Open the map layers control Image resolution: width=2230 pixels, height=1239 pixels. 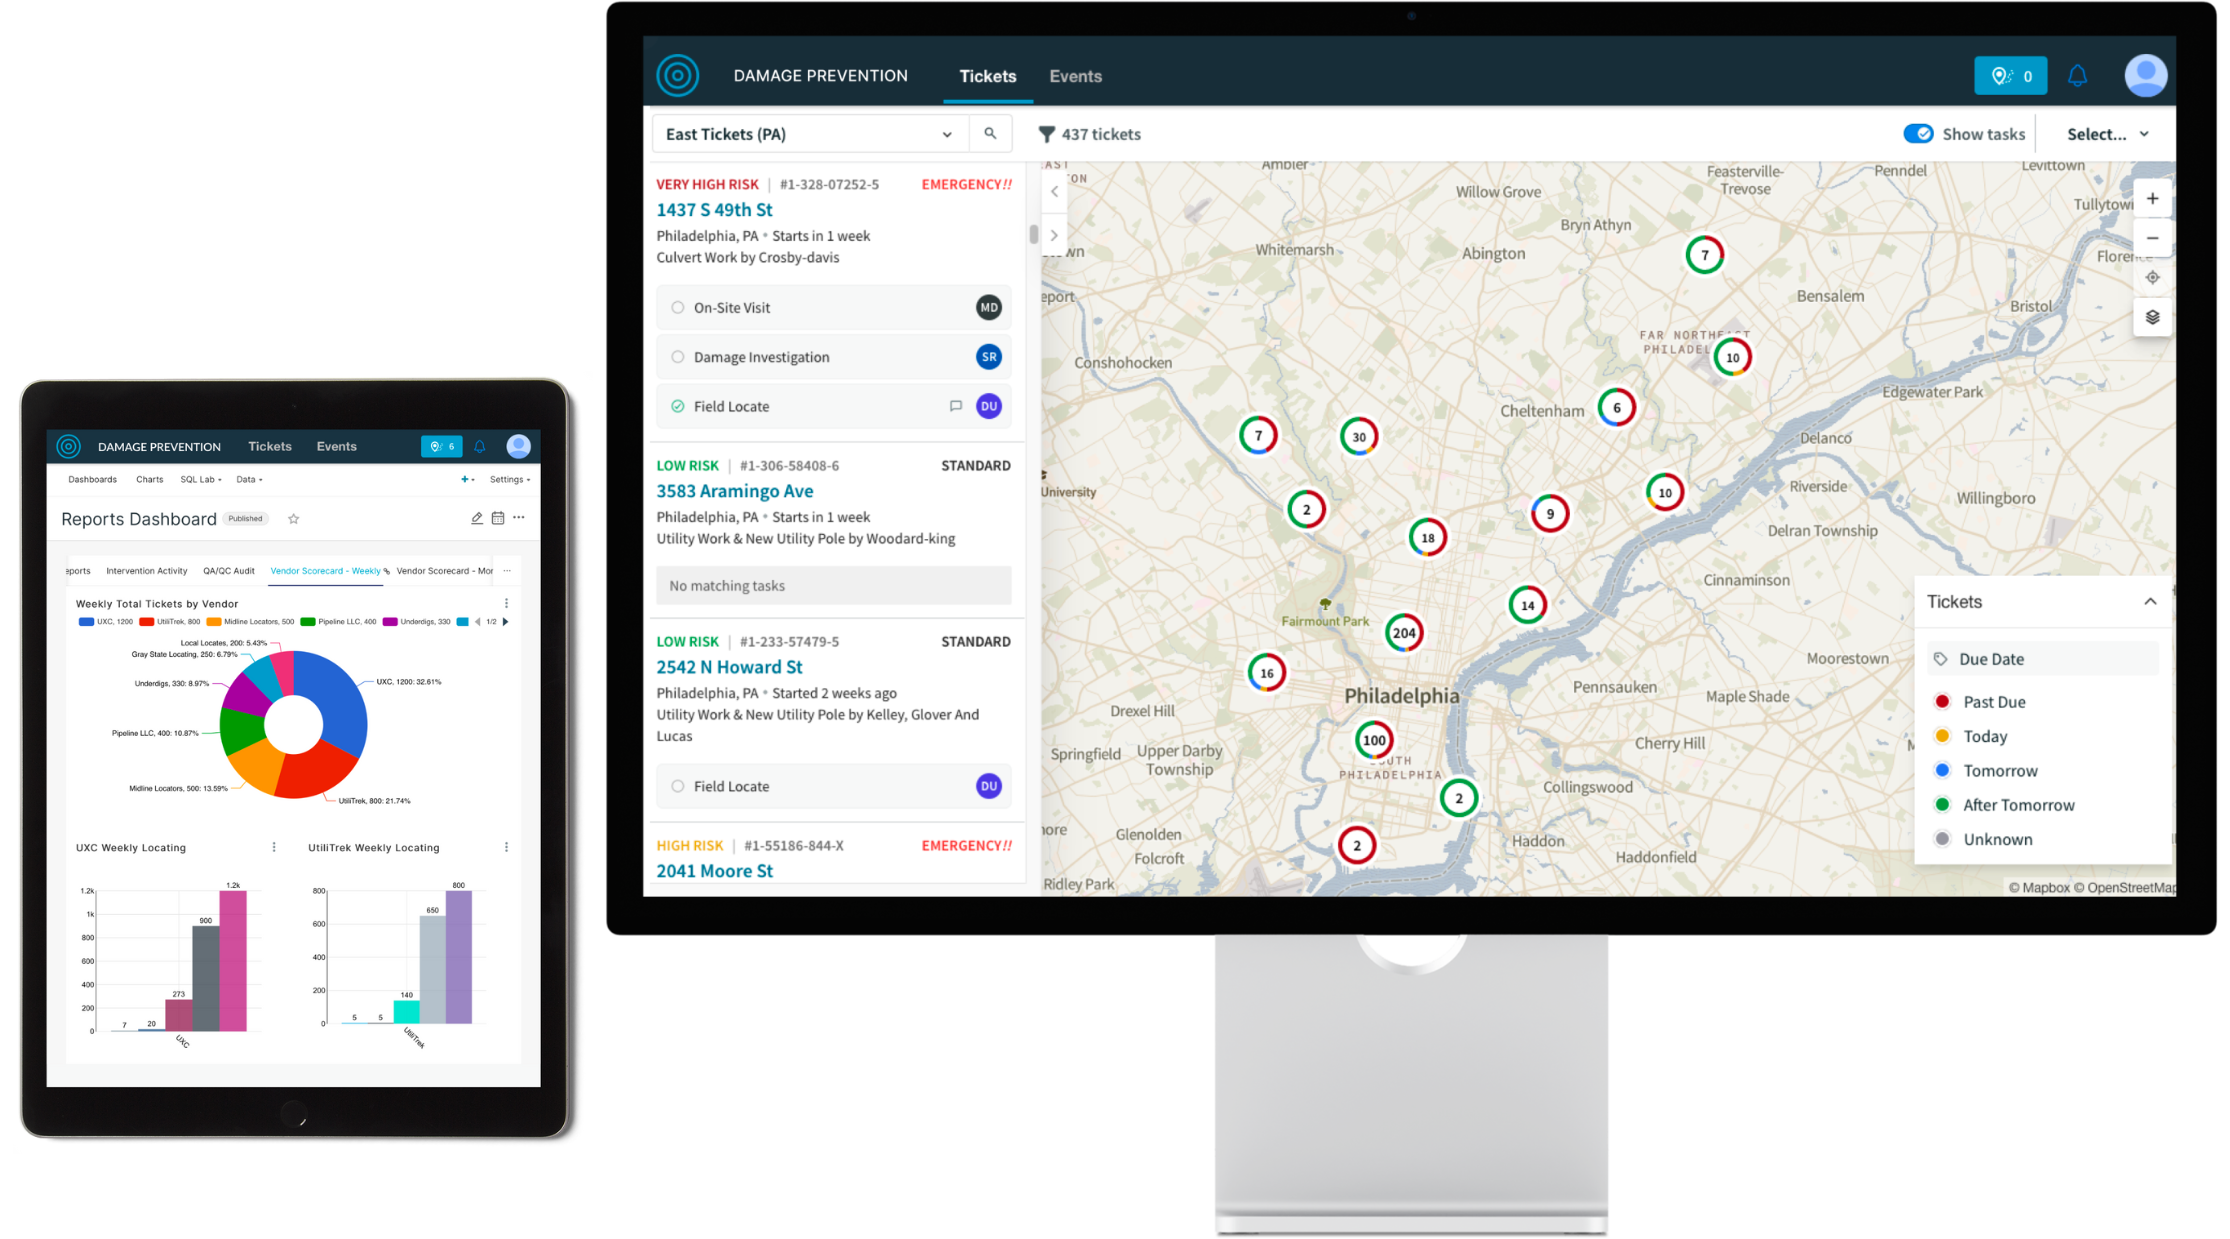click(2152, 317)
